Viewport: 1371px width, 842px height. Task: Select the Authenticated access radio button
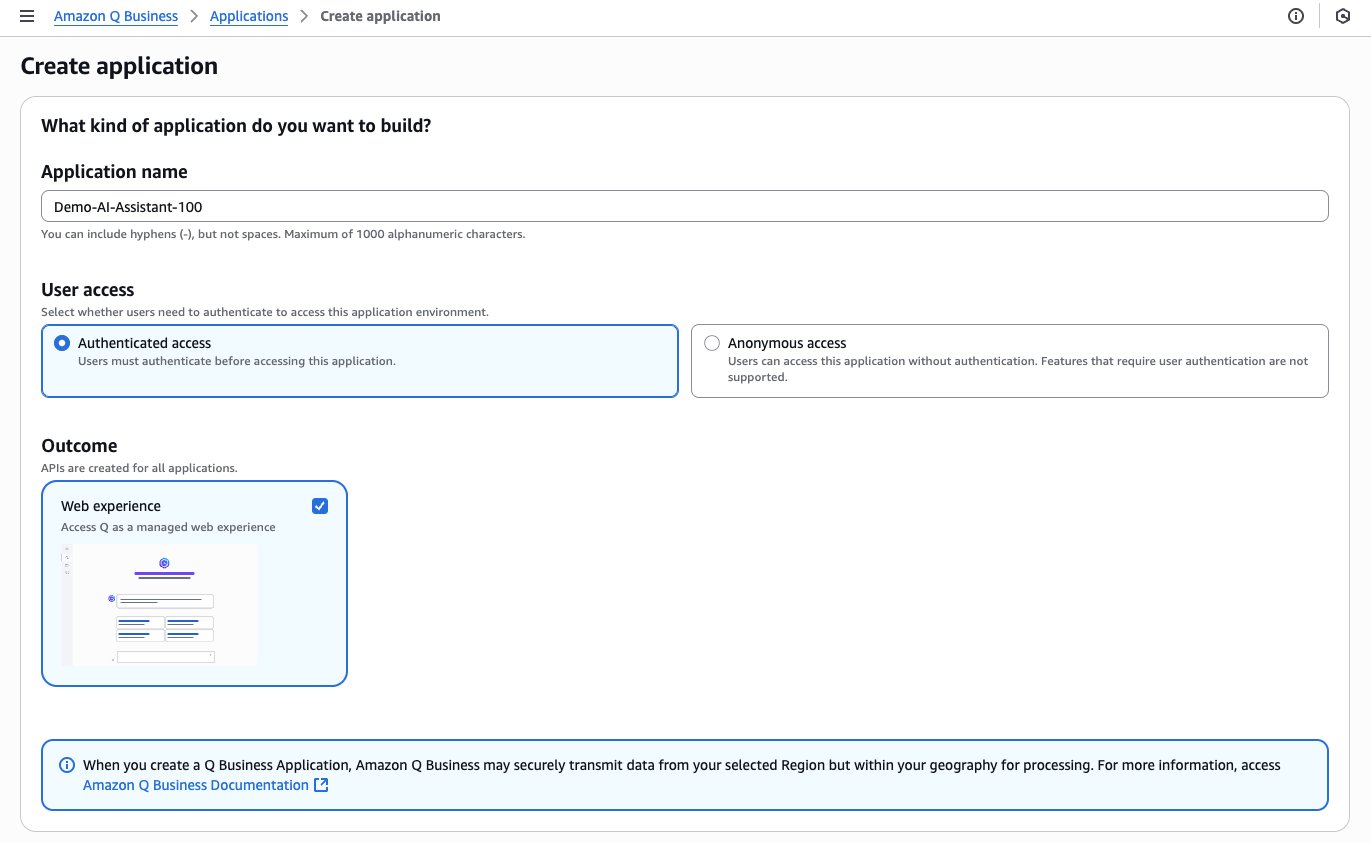click(x=62, y=343)
